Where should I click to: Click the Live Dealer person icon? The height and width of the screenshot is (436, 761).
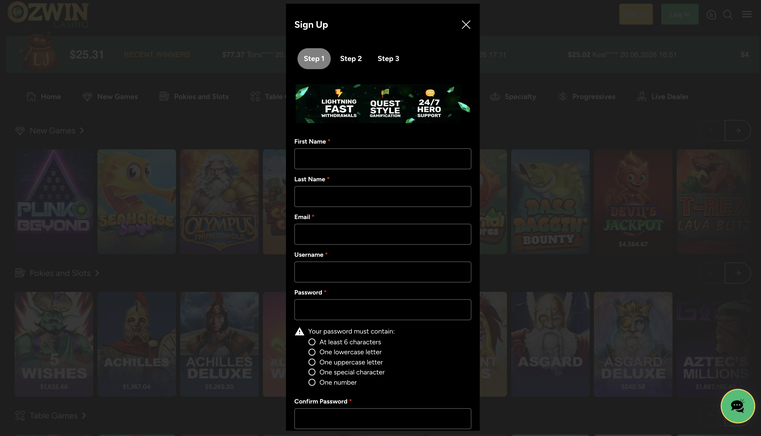click(x=642, y=97)
